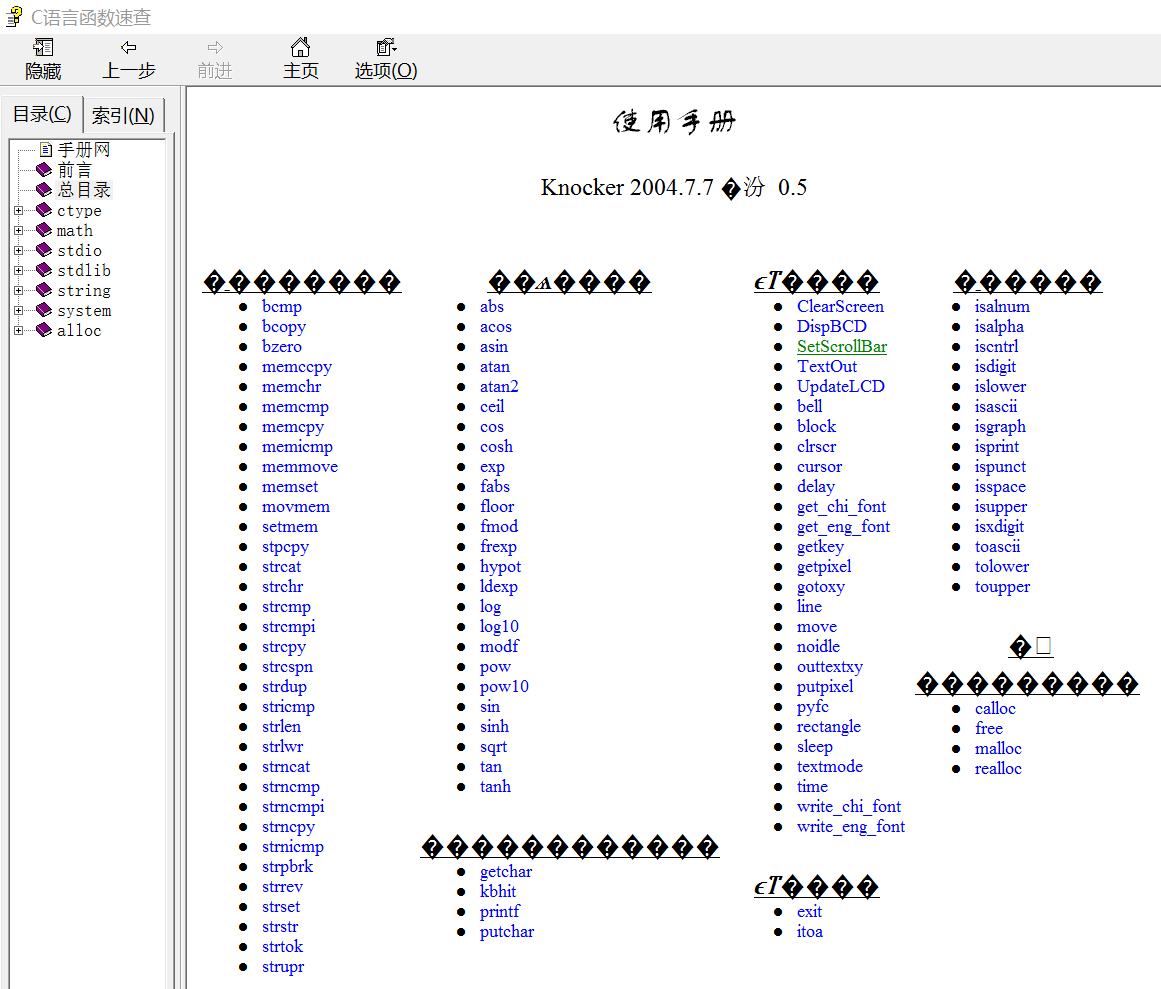1161x989 pixels.
Task: Expand the stdlib tree node
Action: point(19,270)
